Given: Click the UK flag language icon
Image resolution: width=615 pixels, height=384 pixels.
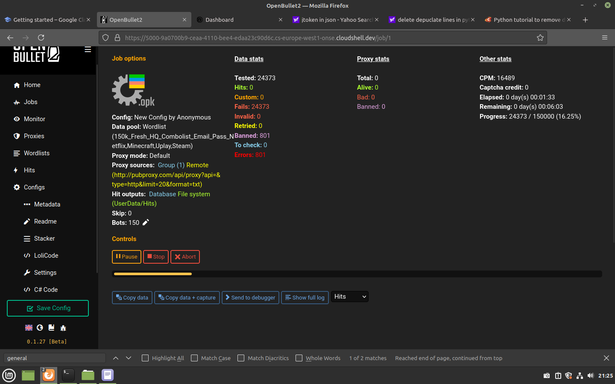Looking at the screenshot, I should 29,328.
